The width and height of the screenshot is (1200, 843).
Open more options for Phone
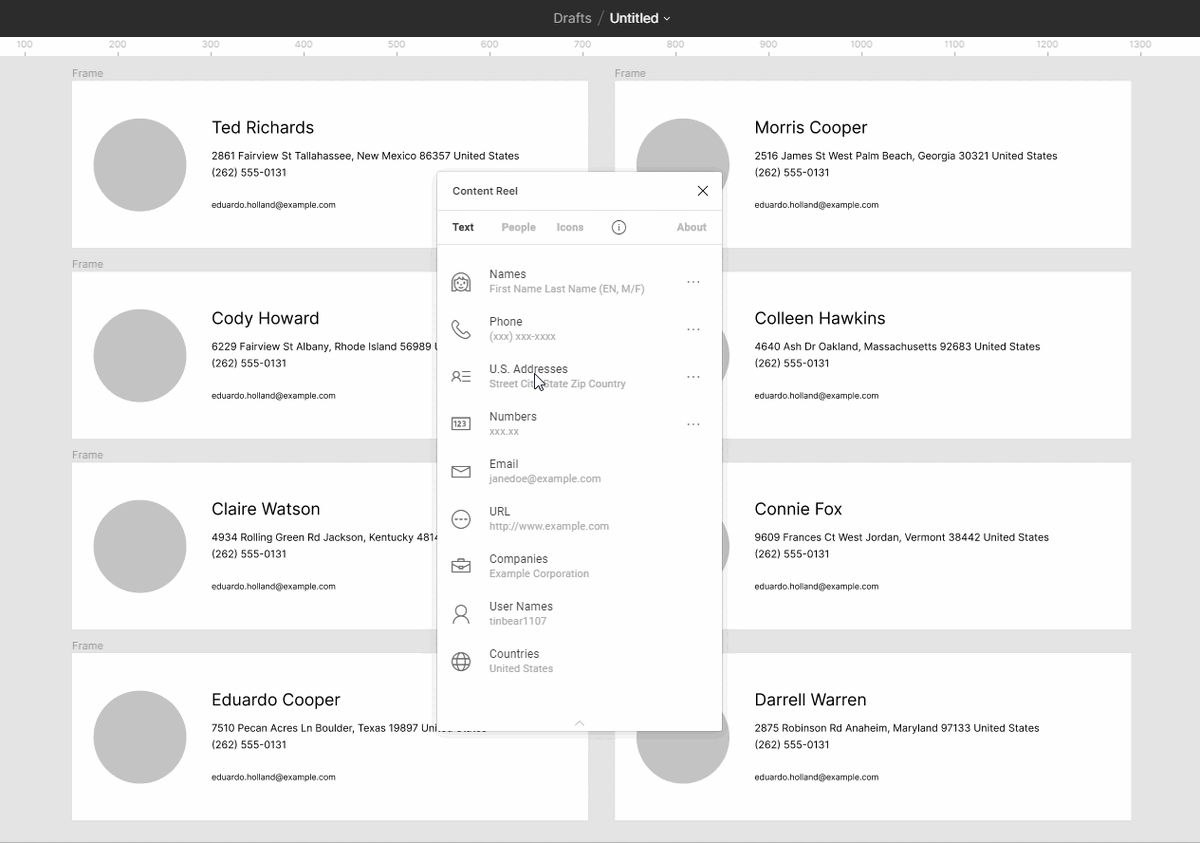coord(693,329)
